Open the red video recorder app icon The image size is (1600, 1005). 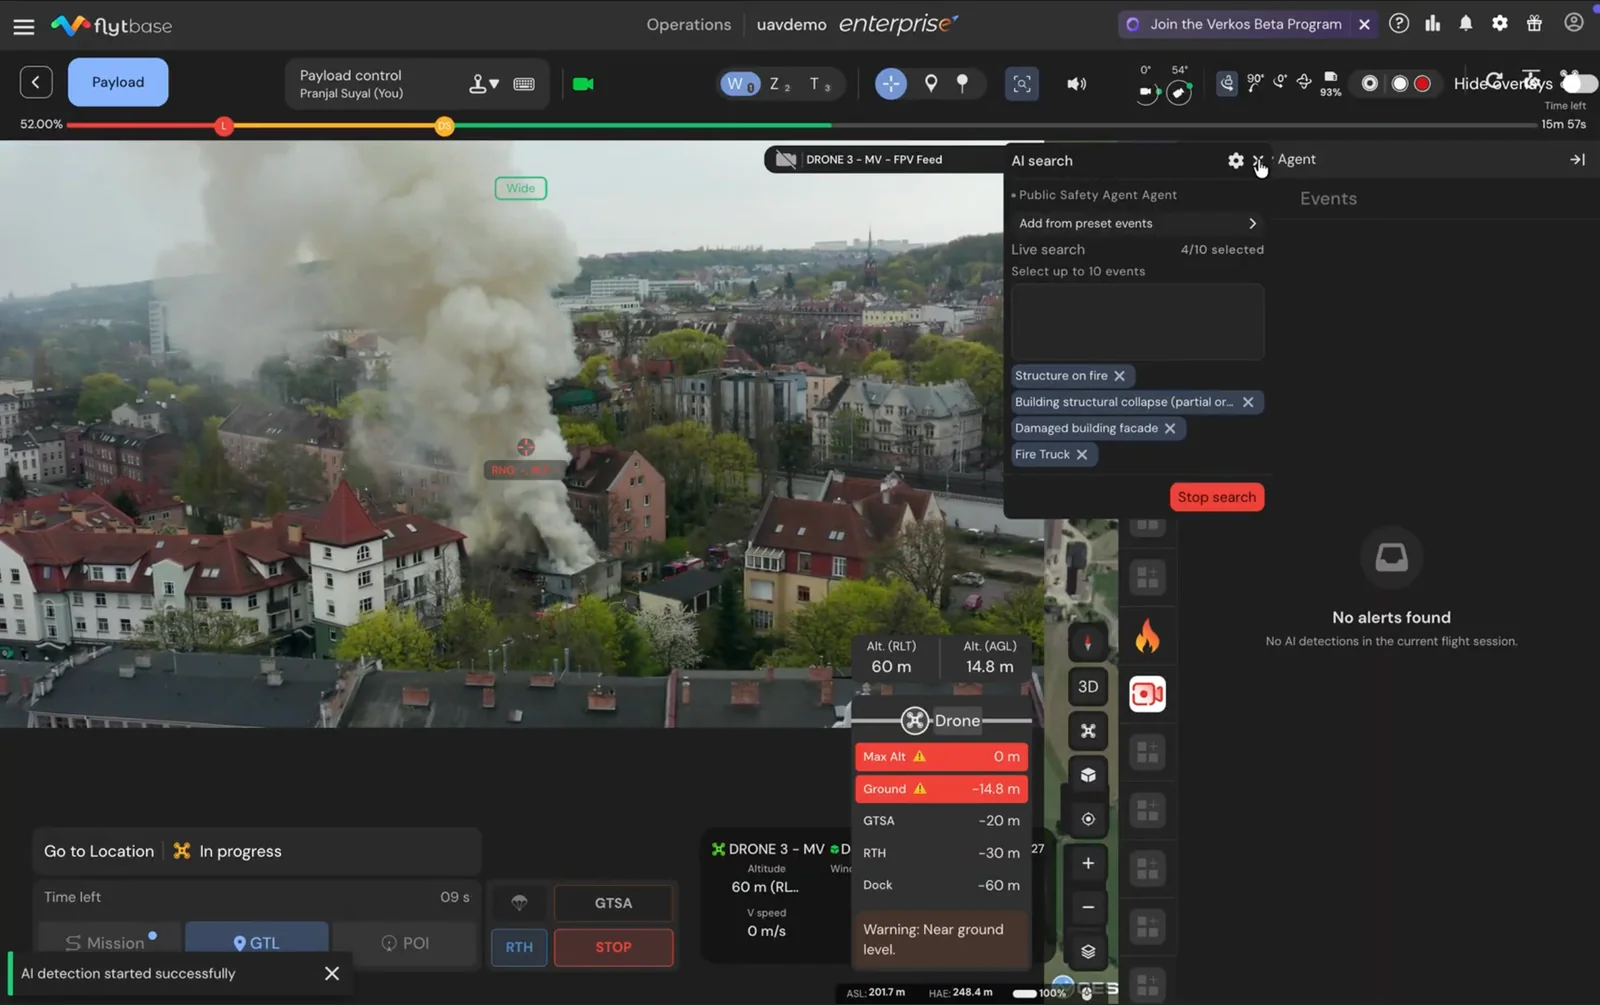pyautogui.click(x=1148, y=694)
